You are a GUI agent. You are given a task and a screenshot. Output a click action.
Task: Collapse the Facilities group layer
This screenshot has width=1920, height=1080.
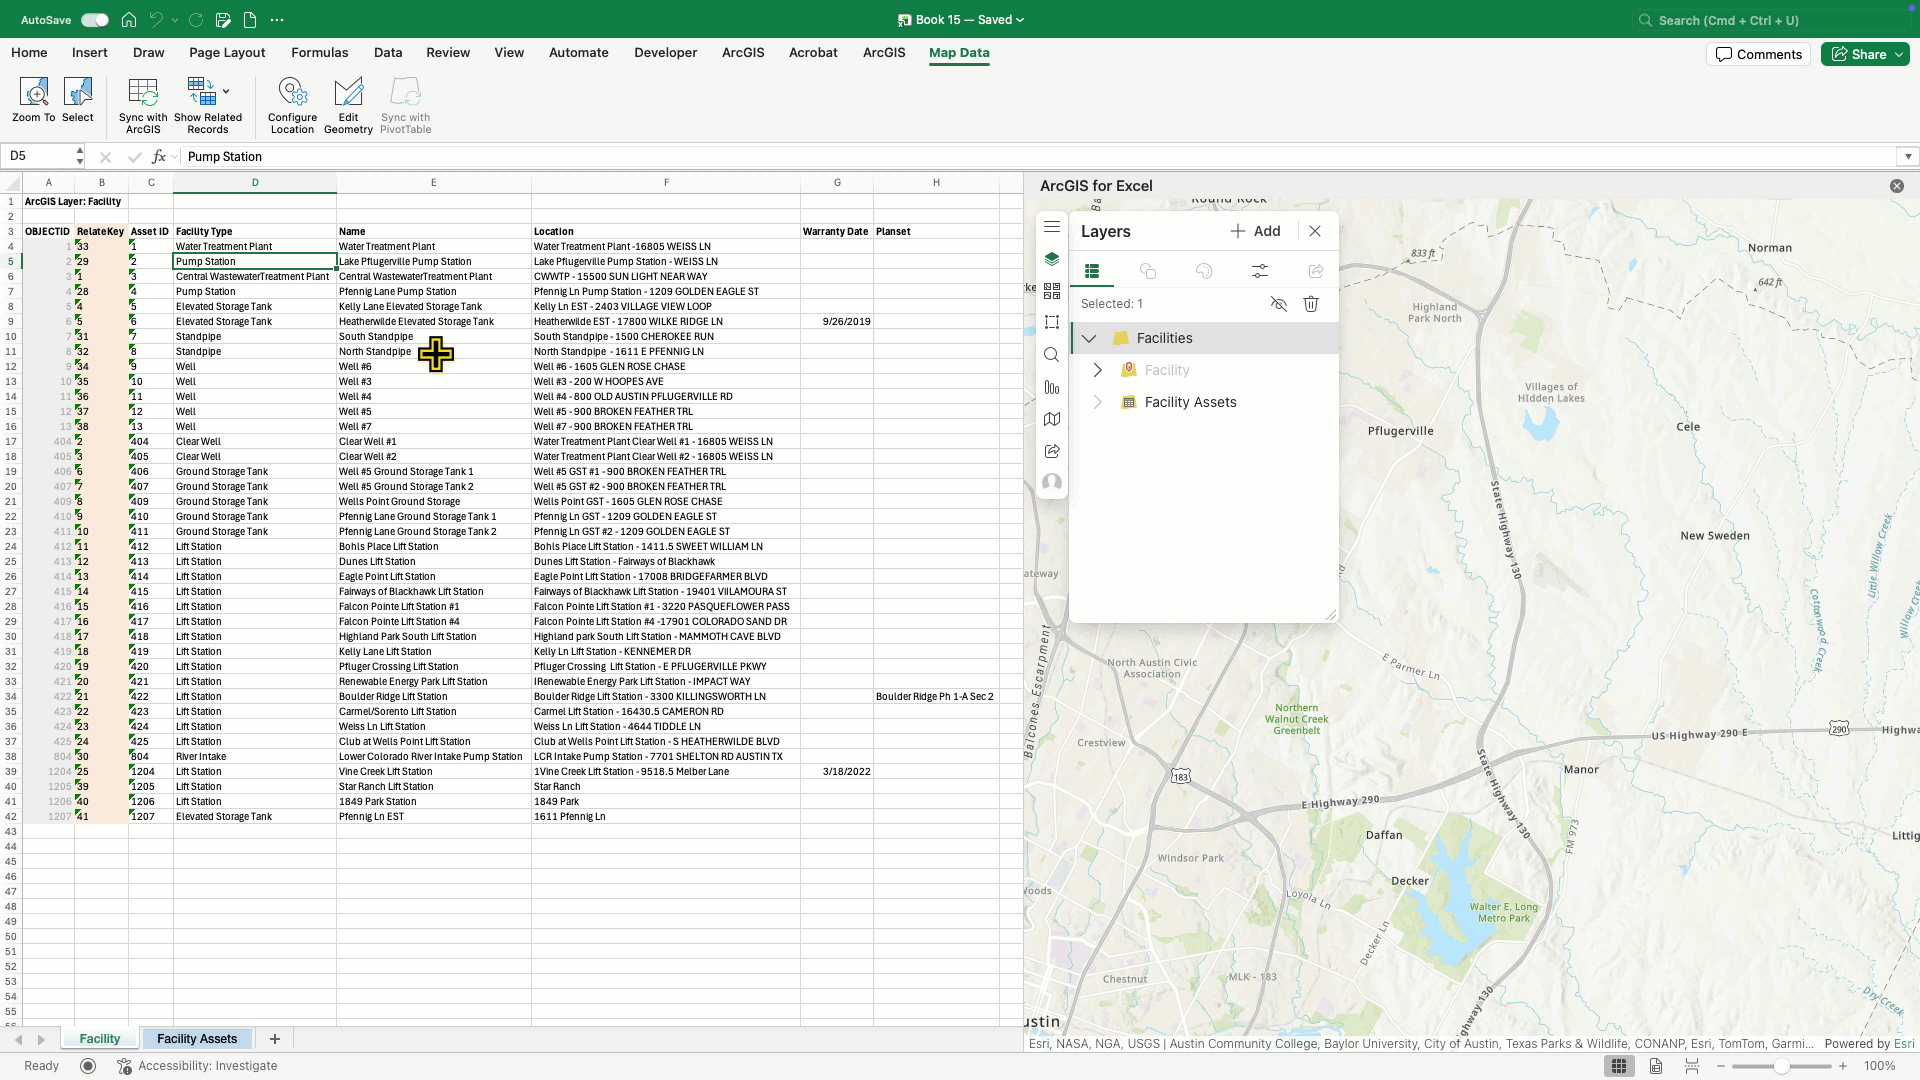point(1089,338)
